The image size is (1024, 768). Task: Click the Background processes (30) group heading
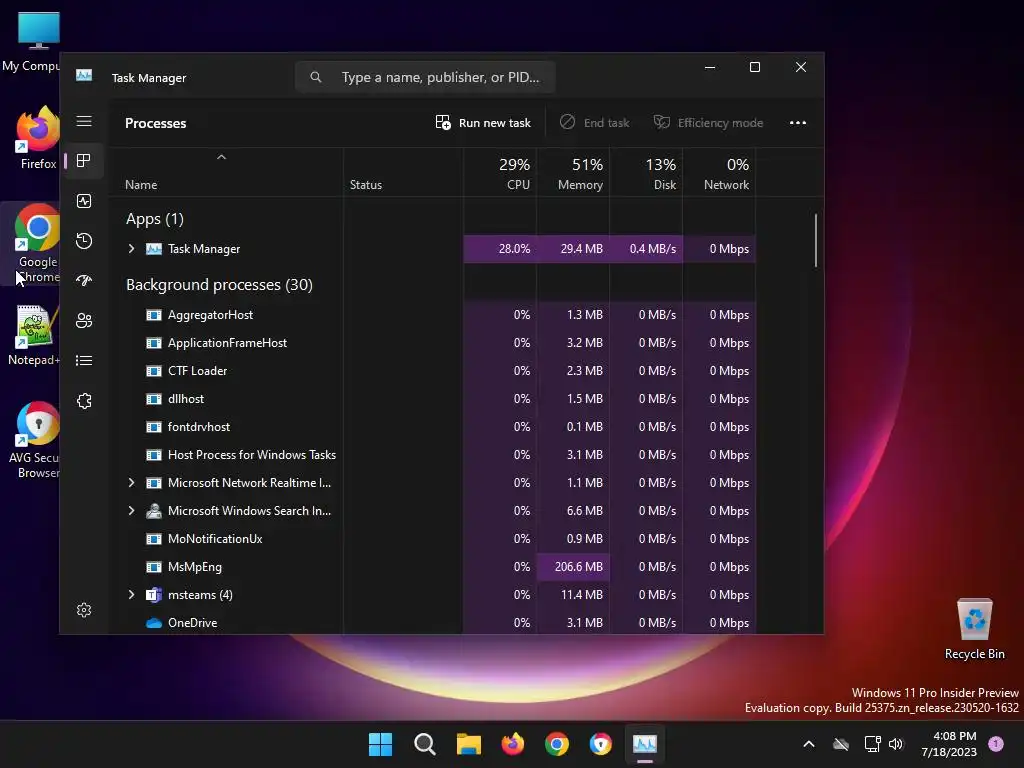pos(219,285)
